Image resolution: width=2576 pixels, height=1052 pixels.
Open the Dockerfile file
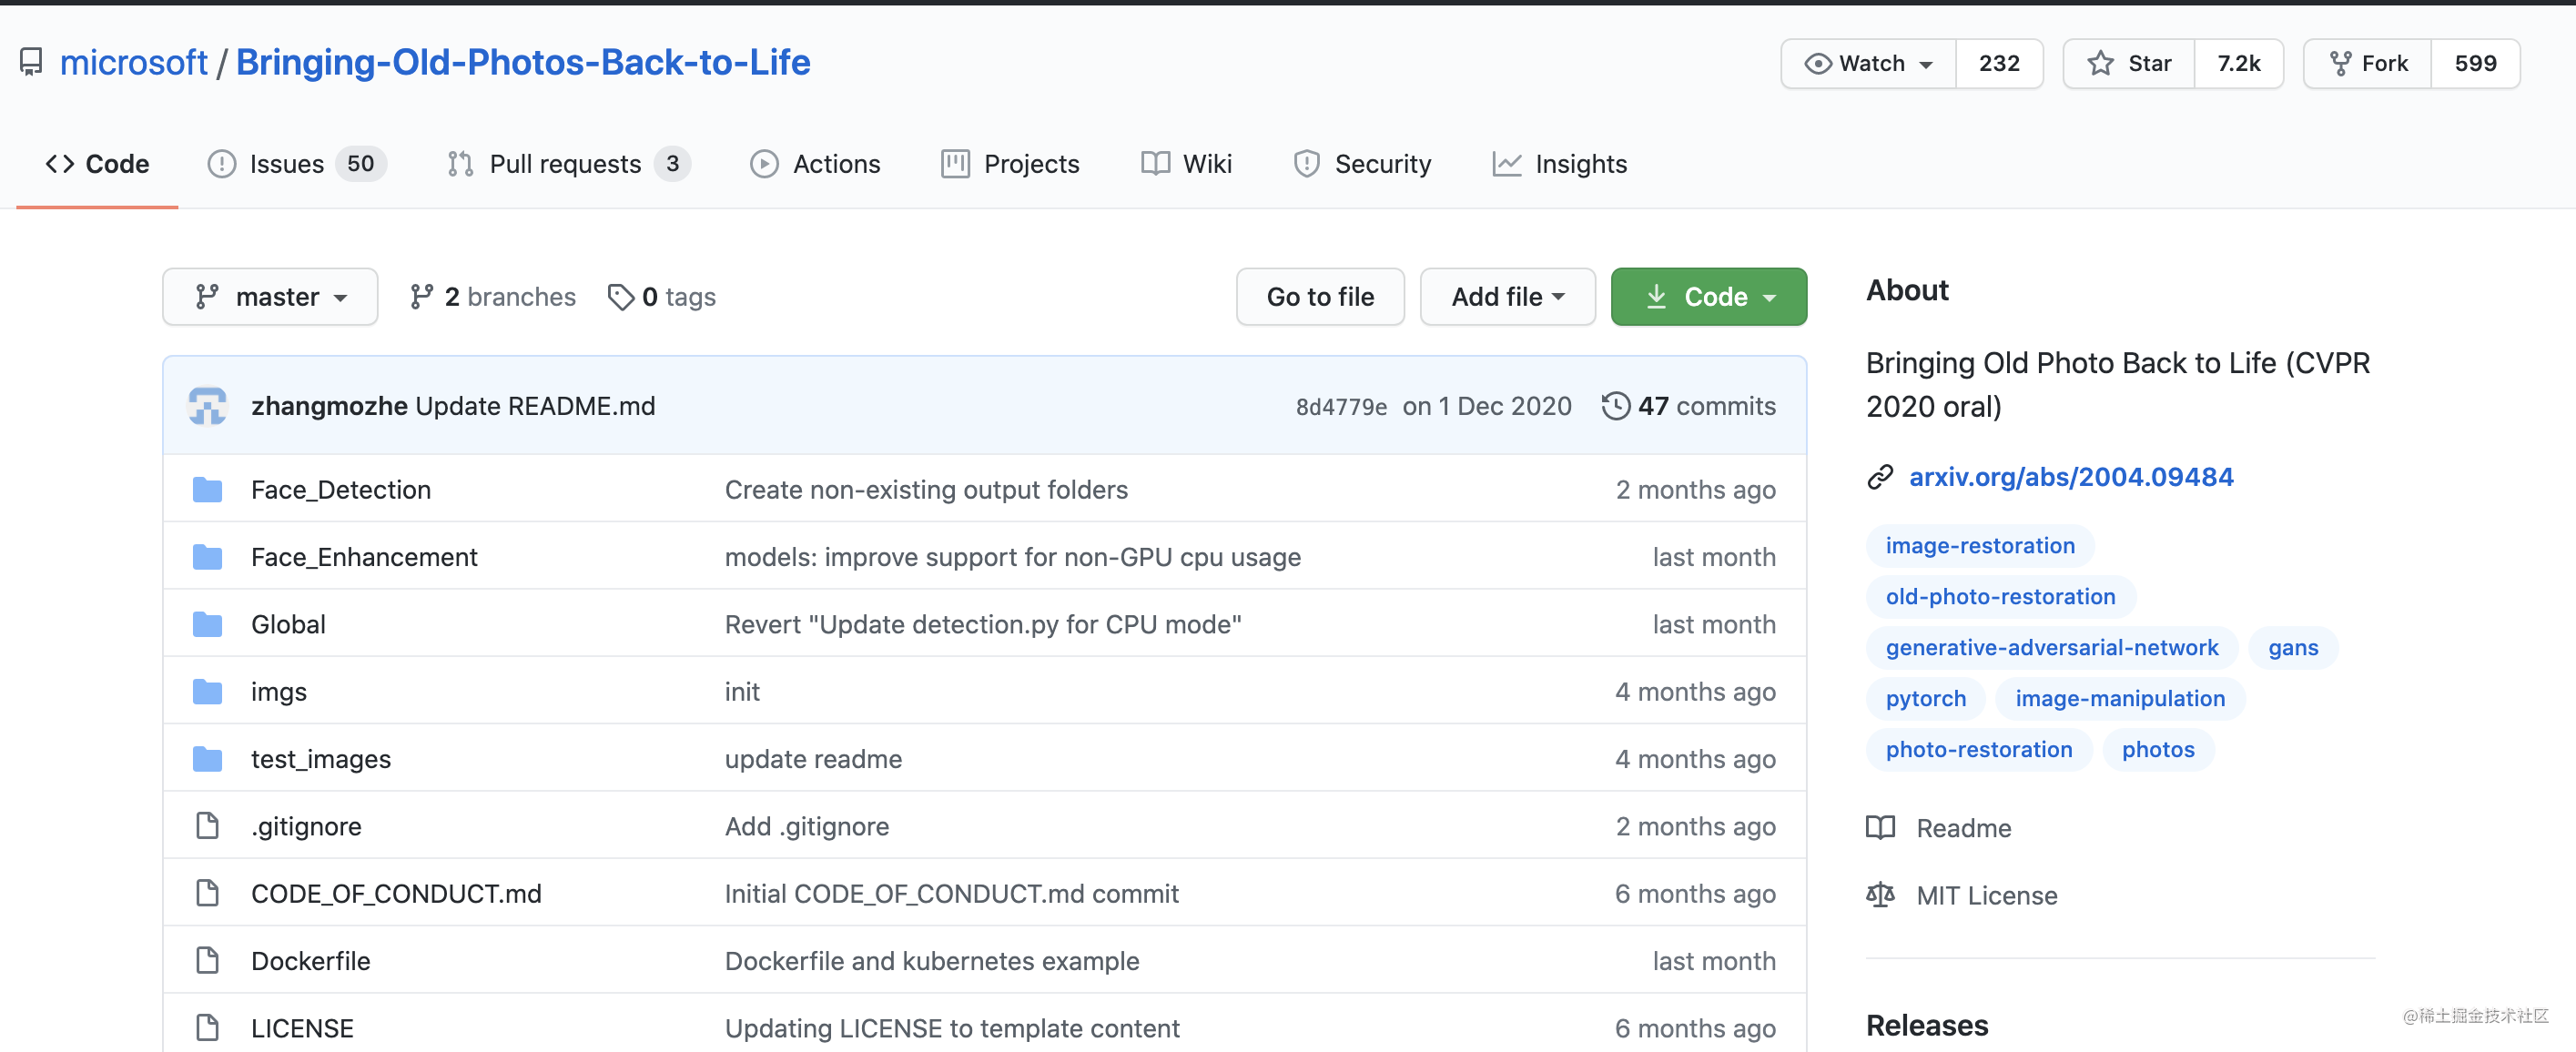pyautogui.click(x=310, y=961)
